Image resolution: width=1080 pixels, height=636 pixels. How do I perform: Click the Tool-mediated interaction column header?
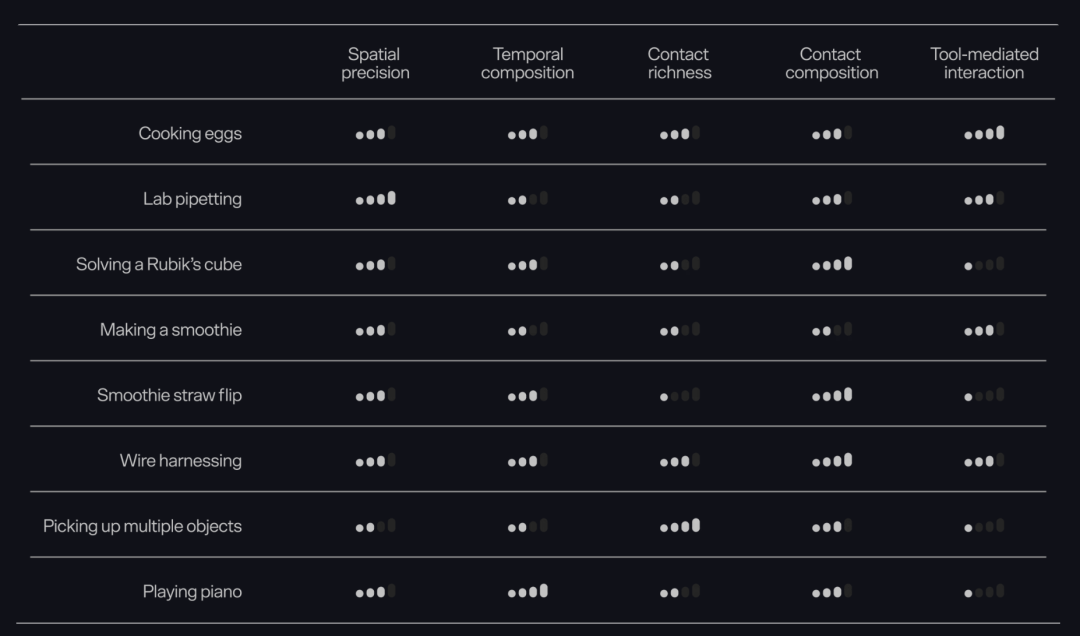(984, 63)
